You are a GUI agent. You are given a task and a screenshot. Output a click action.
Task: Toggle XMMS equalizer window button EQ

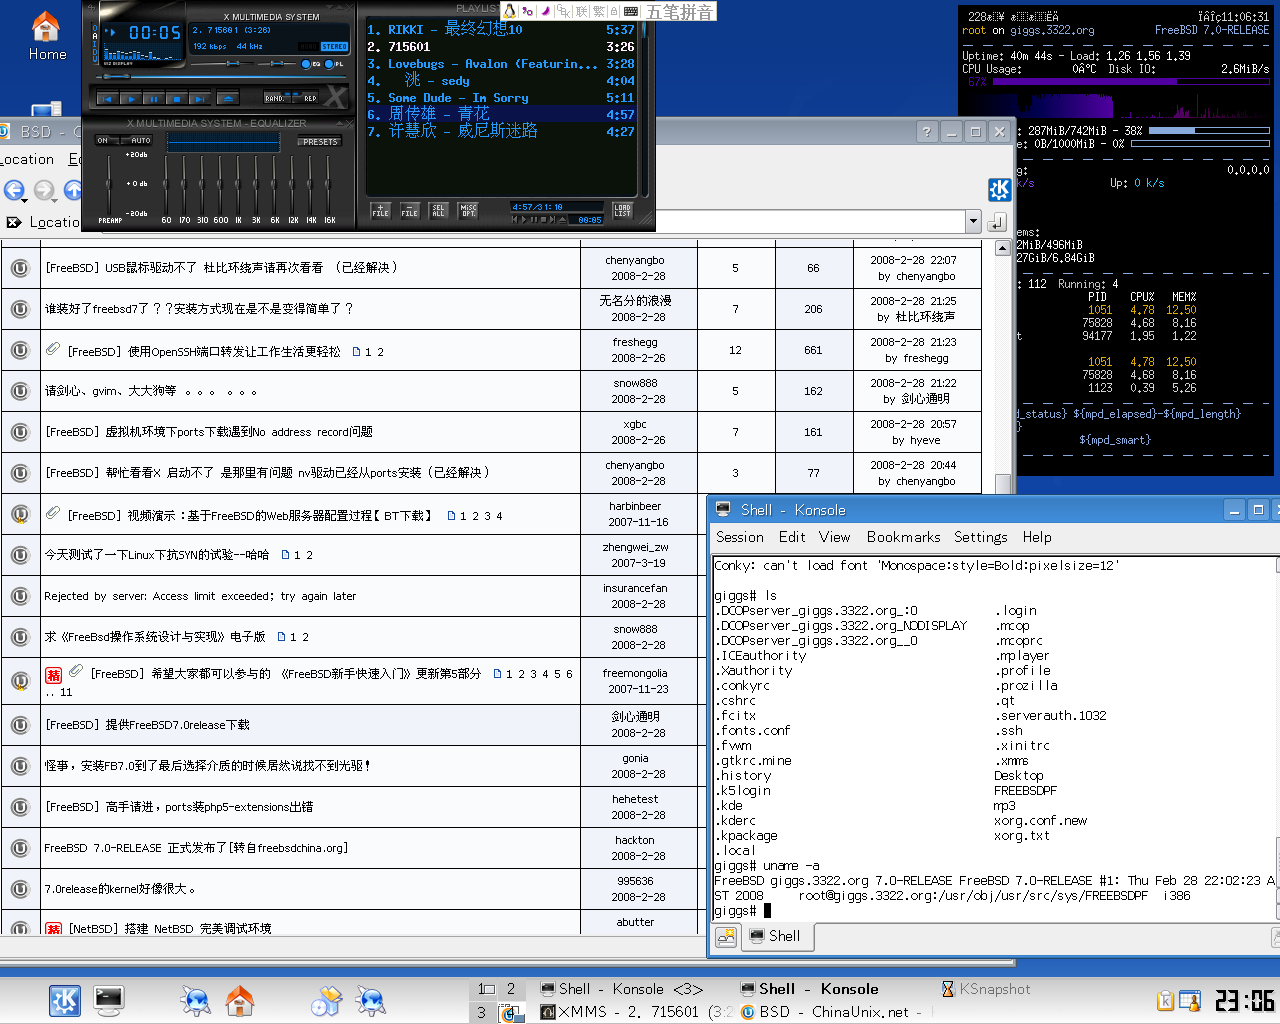[x=311, y=64]
